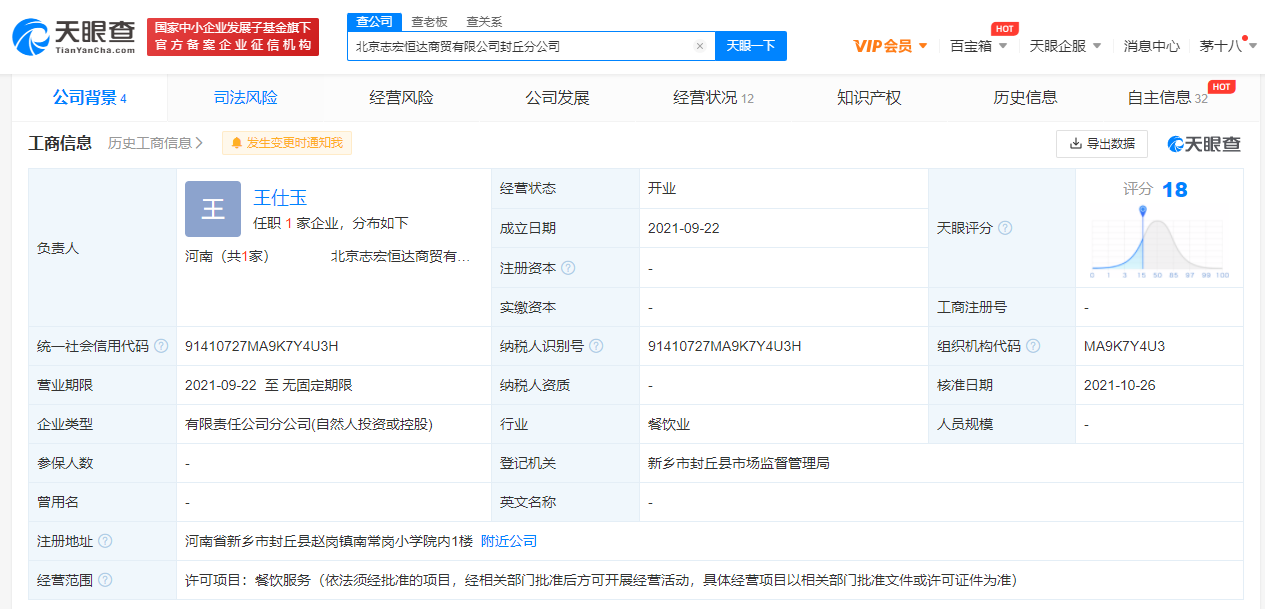
Task: Click the help icon beside 经营范围
Action: click(105, 580)
